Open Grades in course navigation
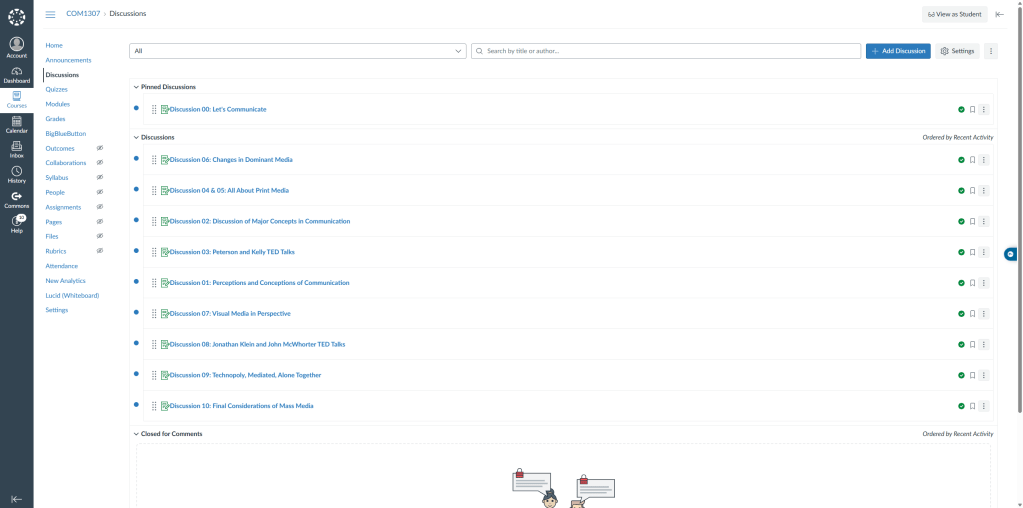 tap(55, 119)
